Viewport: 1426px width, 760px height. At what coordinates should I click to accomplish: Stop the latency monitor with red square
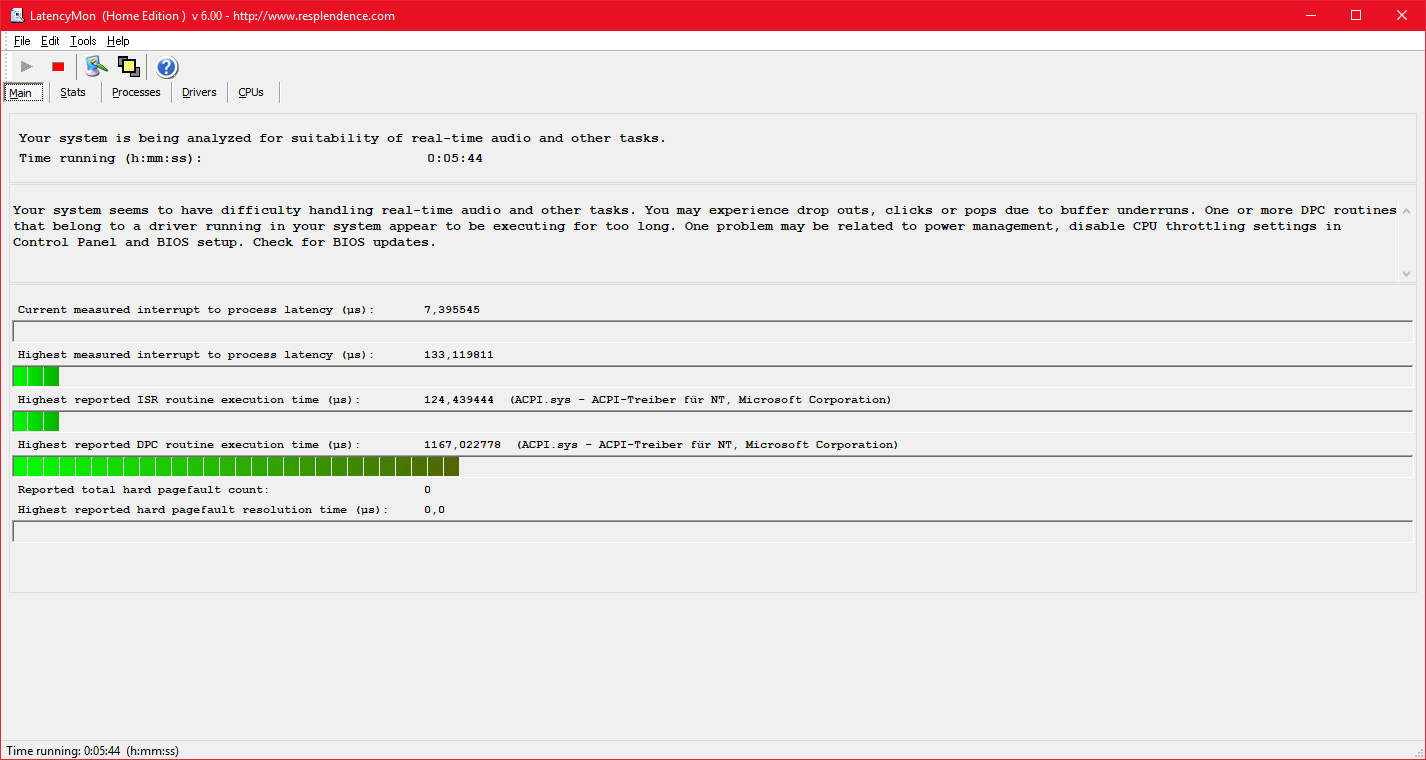(58, 67)
